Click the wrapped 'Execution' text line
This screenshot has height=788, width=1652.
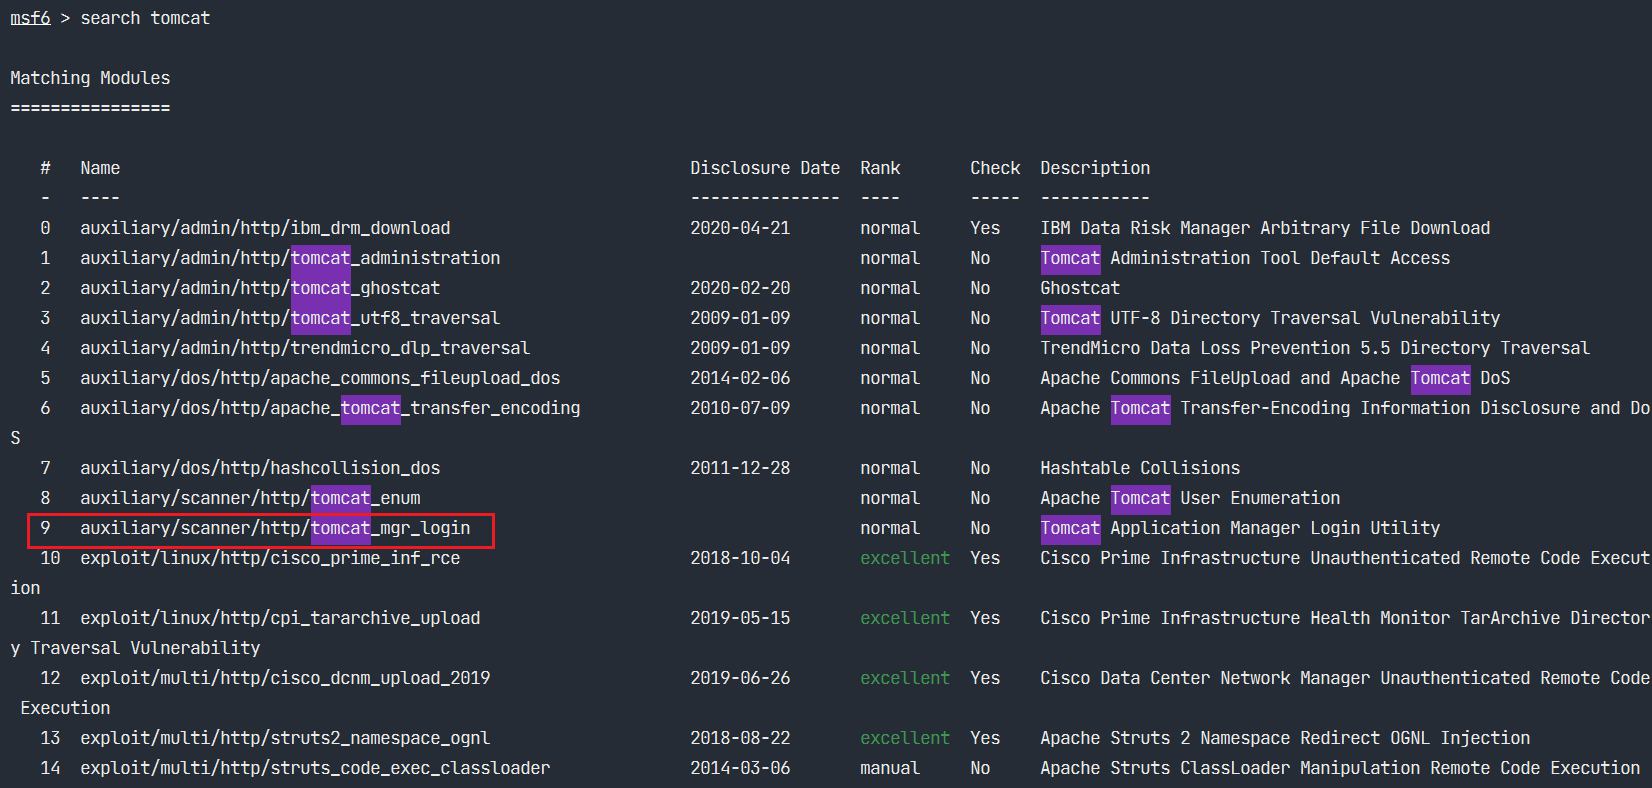(65, 708)
